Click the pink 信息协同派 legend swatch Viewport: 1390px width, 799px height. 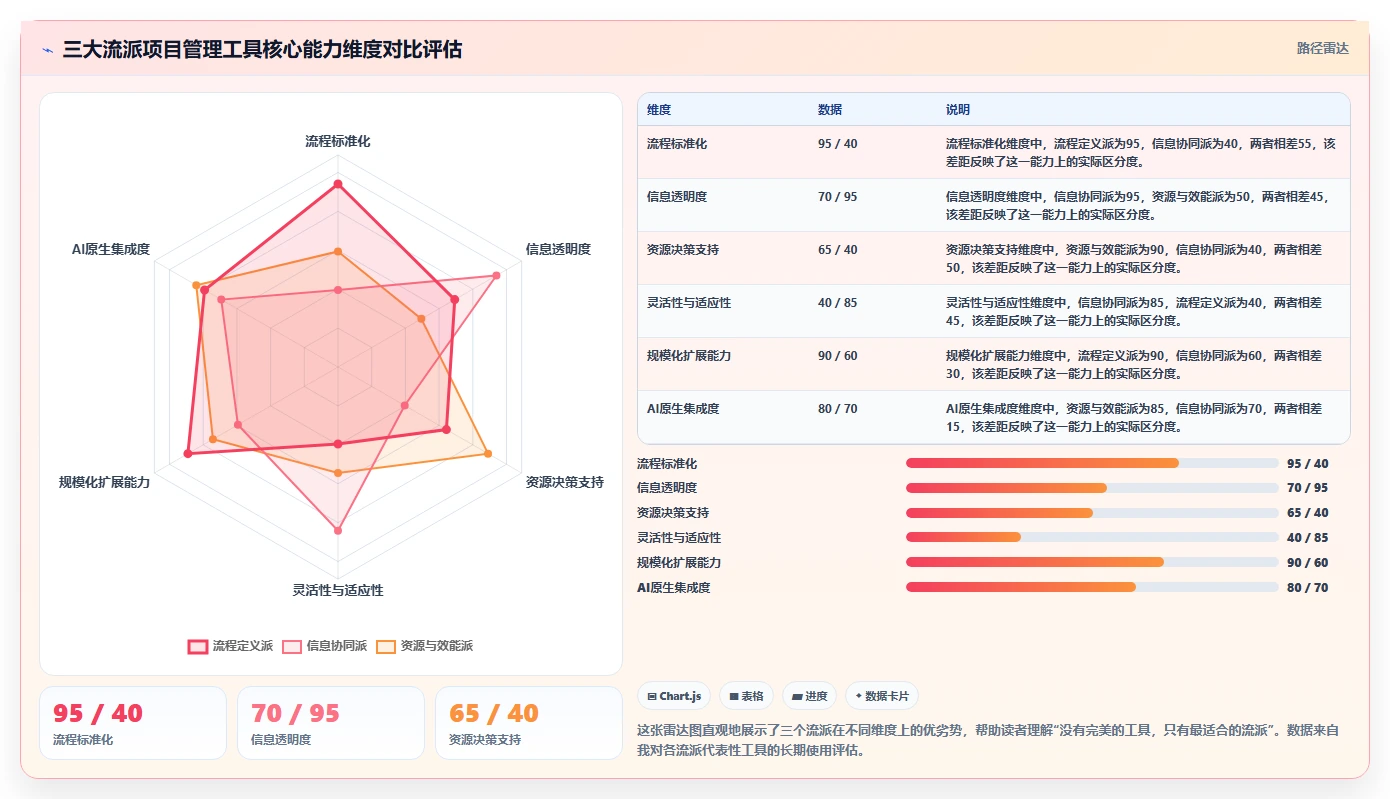(x=292, y=646)
